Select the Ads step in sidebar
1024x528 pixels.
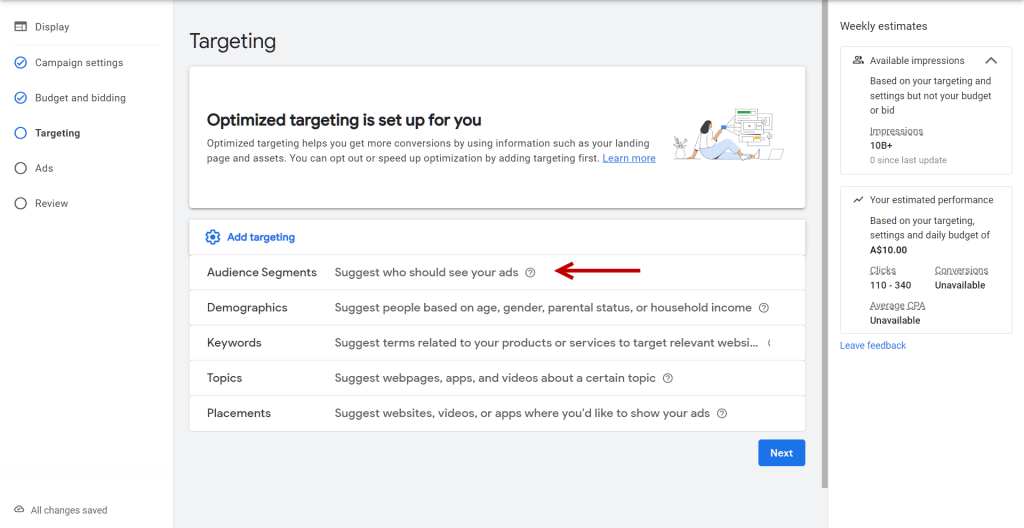44,168
